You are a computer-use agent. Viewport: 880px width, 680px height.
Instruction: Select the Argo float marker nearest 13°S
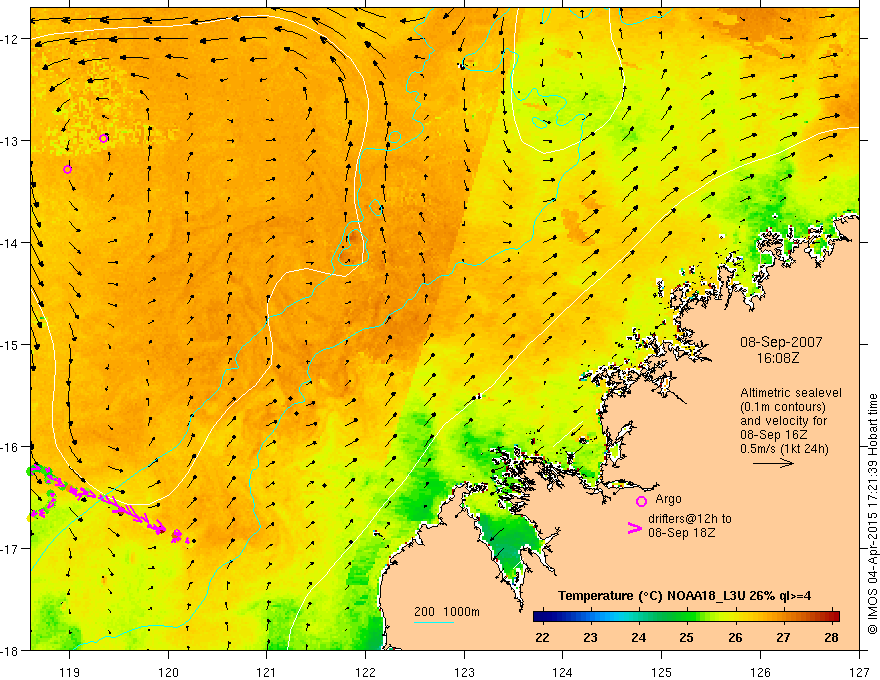coord(103,138)
